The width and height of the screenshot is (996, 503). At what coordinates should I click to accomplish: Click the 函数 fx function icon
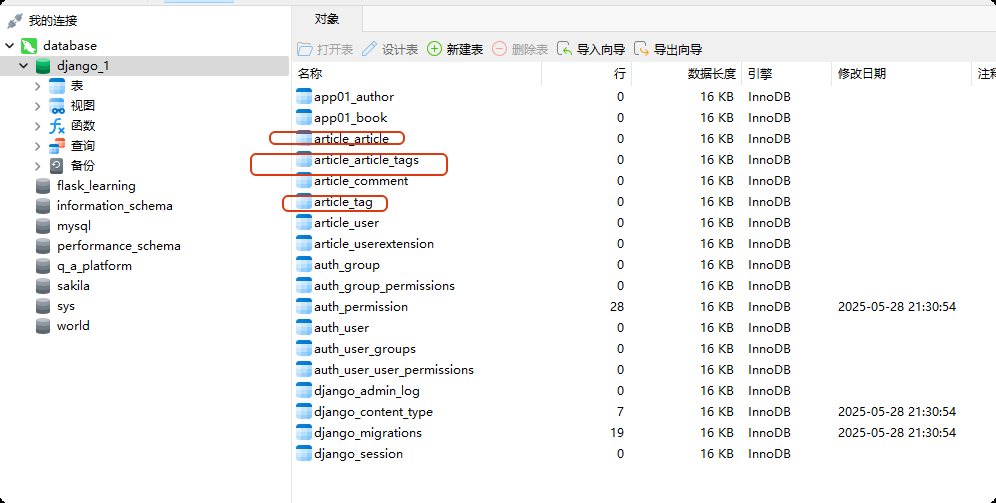point(57,126)
